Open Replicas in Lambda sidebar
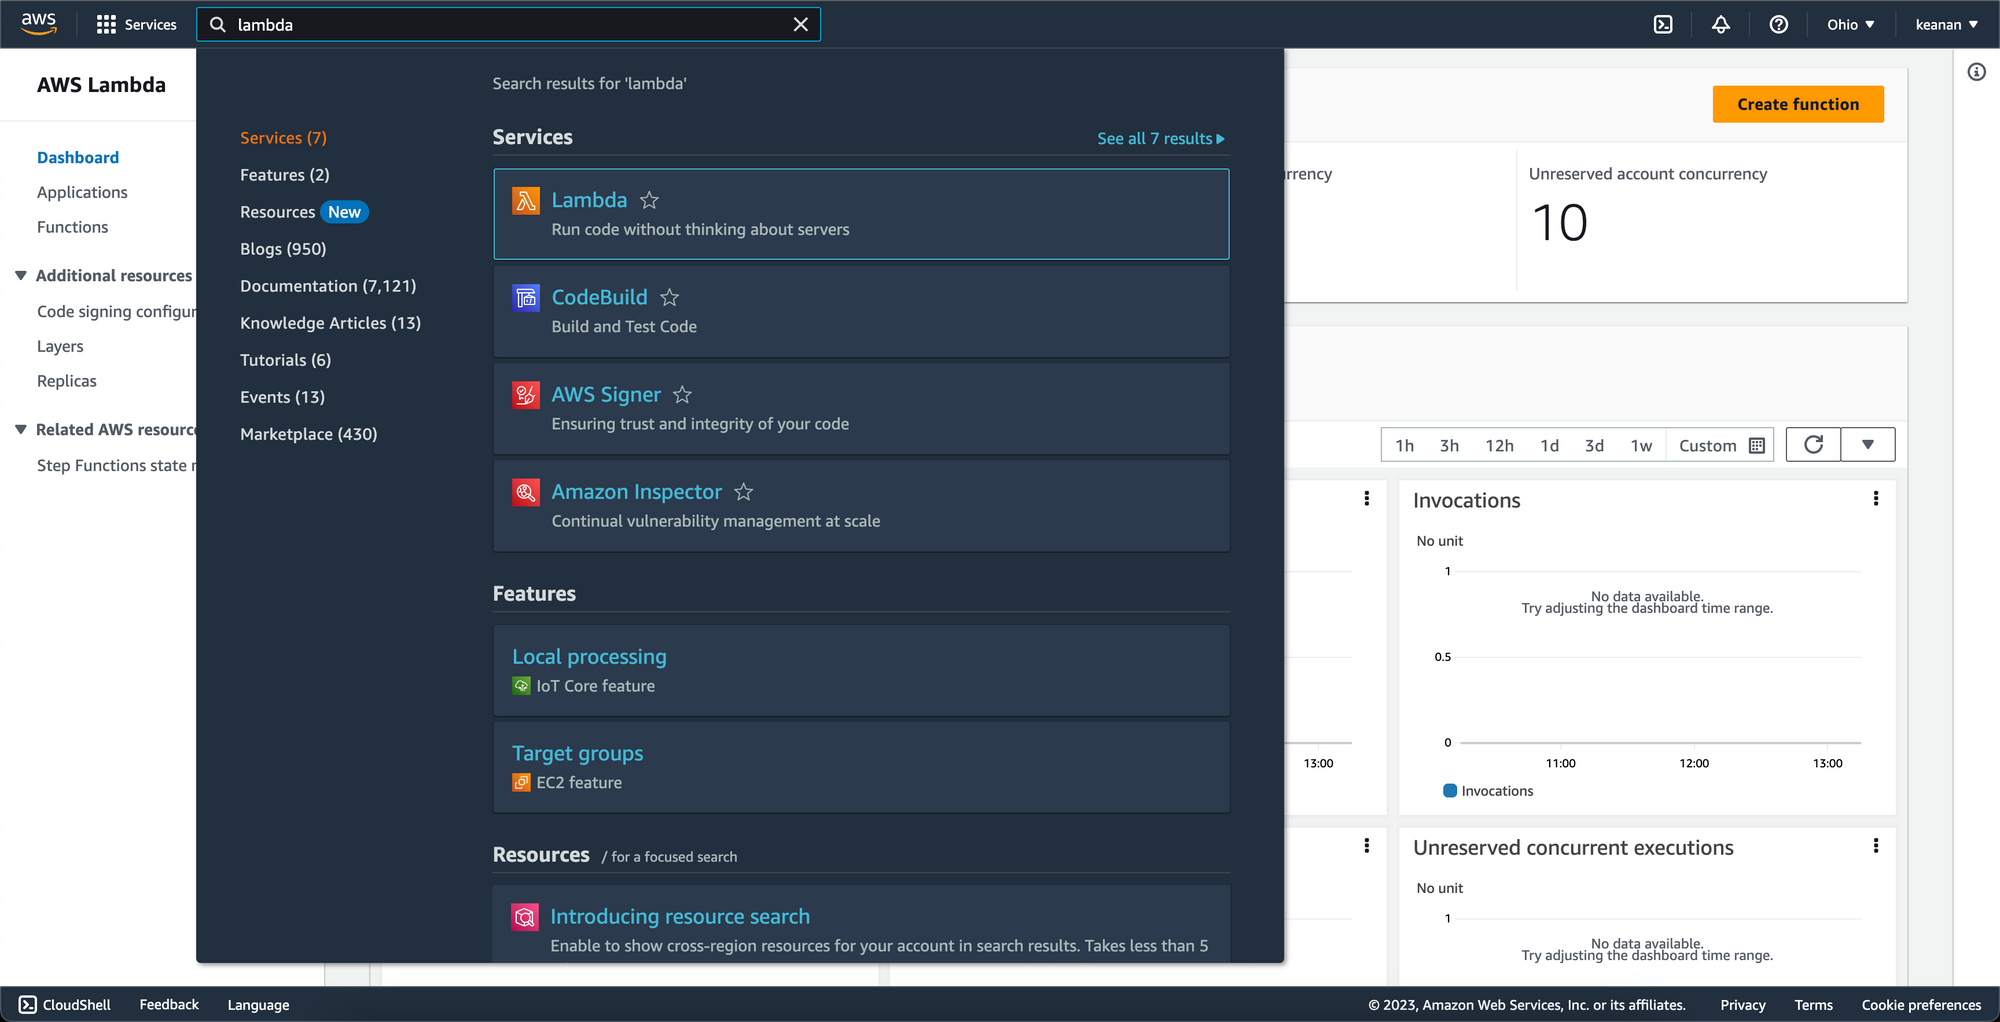Viewport: 2000px width, 1022px height. (67, 381)
